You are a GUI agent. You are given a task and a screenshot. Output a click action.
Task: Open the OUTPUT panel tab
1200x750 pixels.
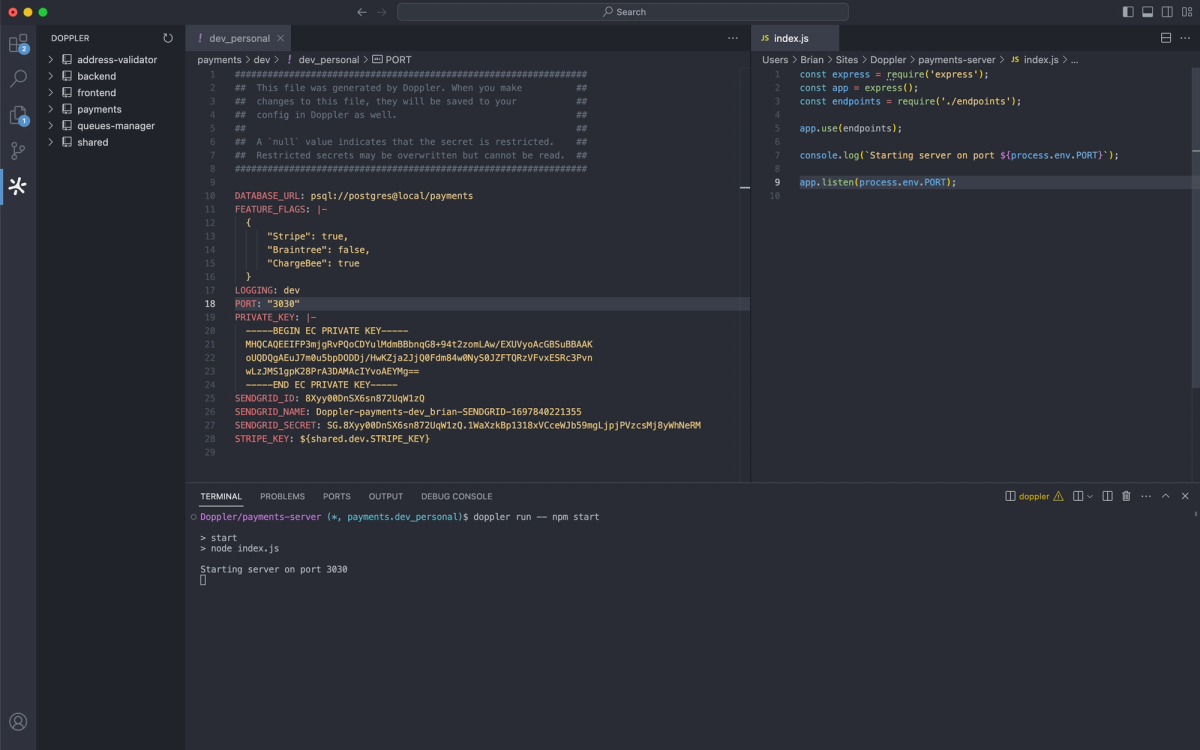(385, 496)
